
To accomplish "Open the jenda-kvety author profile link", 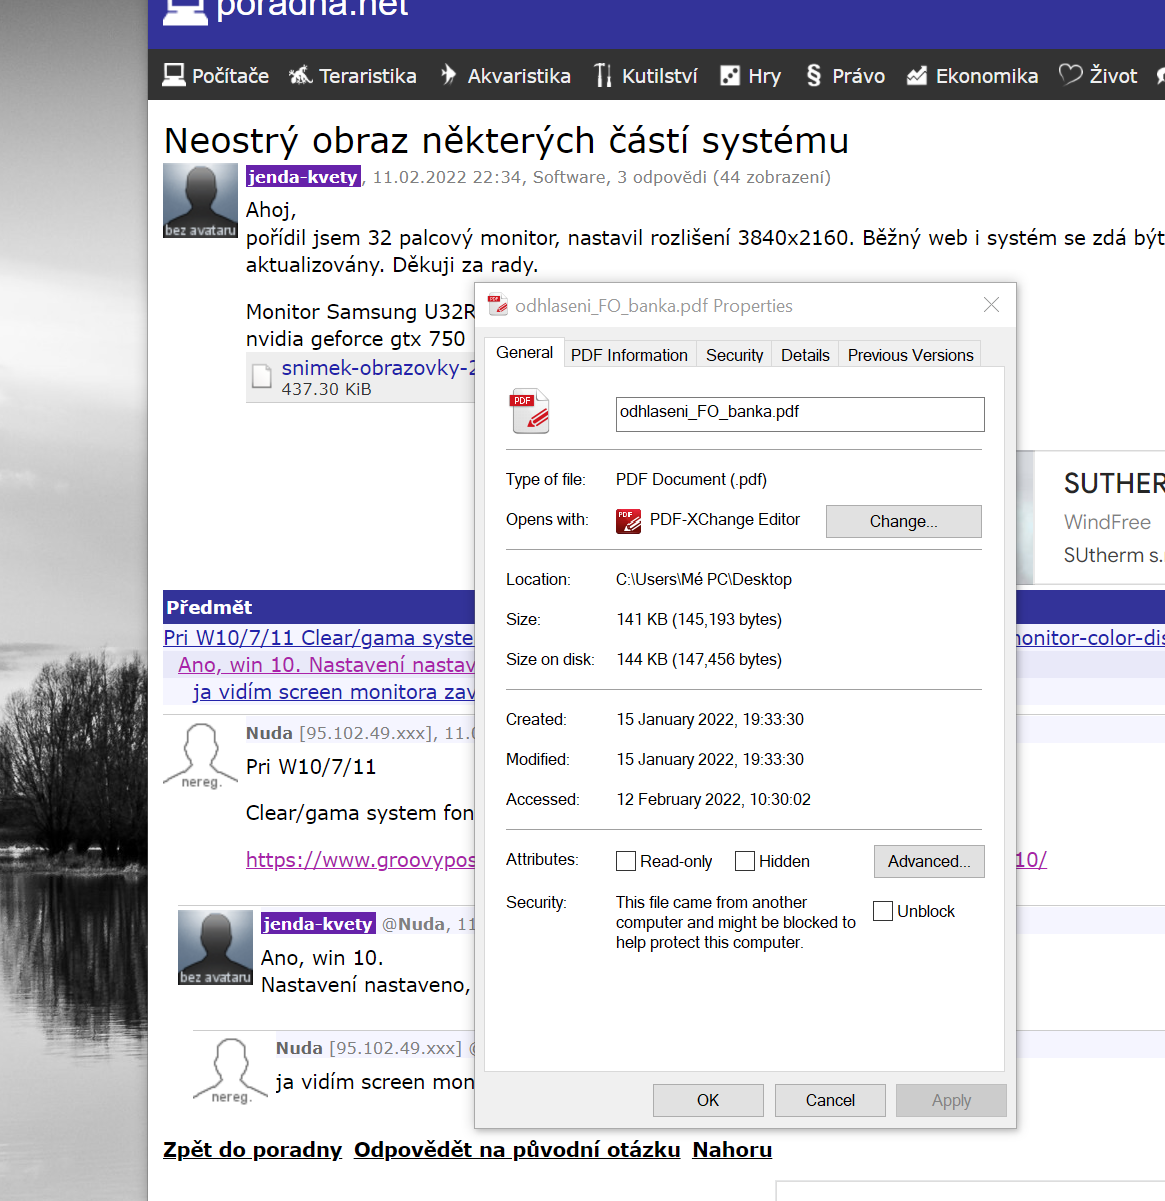I will click(303, 177).
